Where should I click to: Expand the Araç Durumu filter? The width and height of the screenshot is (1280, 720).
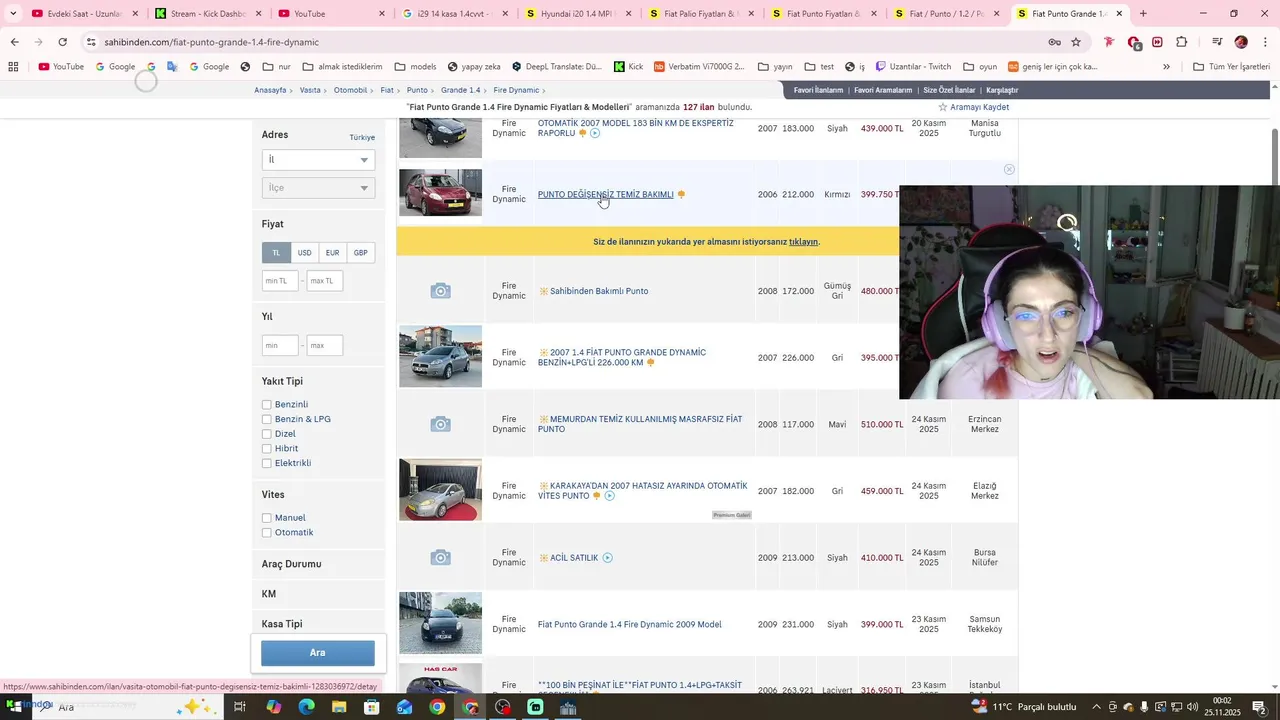pos(318,564)
